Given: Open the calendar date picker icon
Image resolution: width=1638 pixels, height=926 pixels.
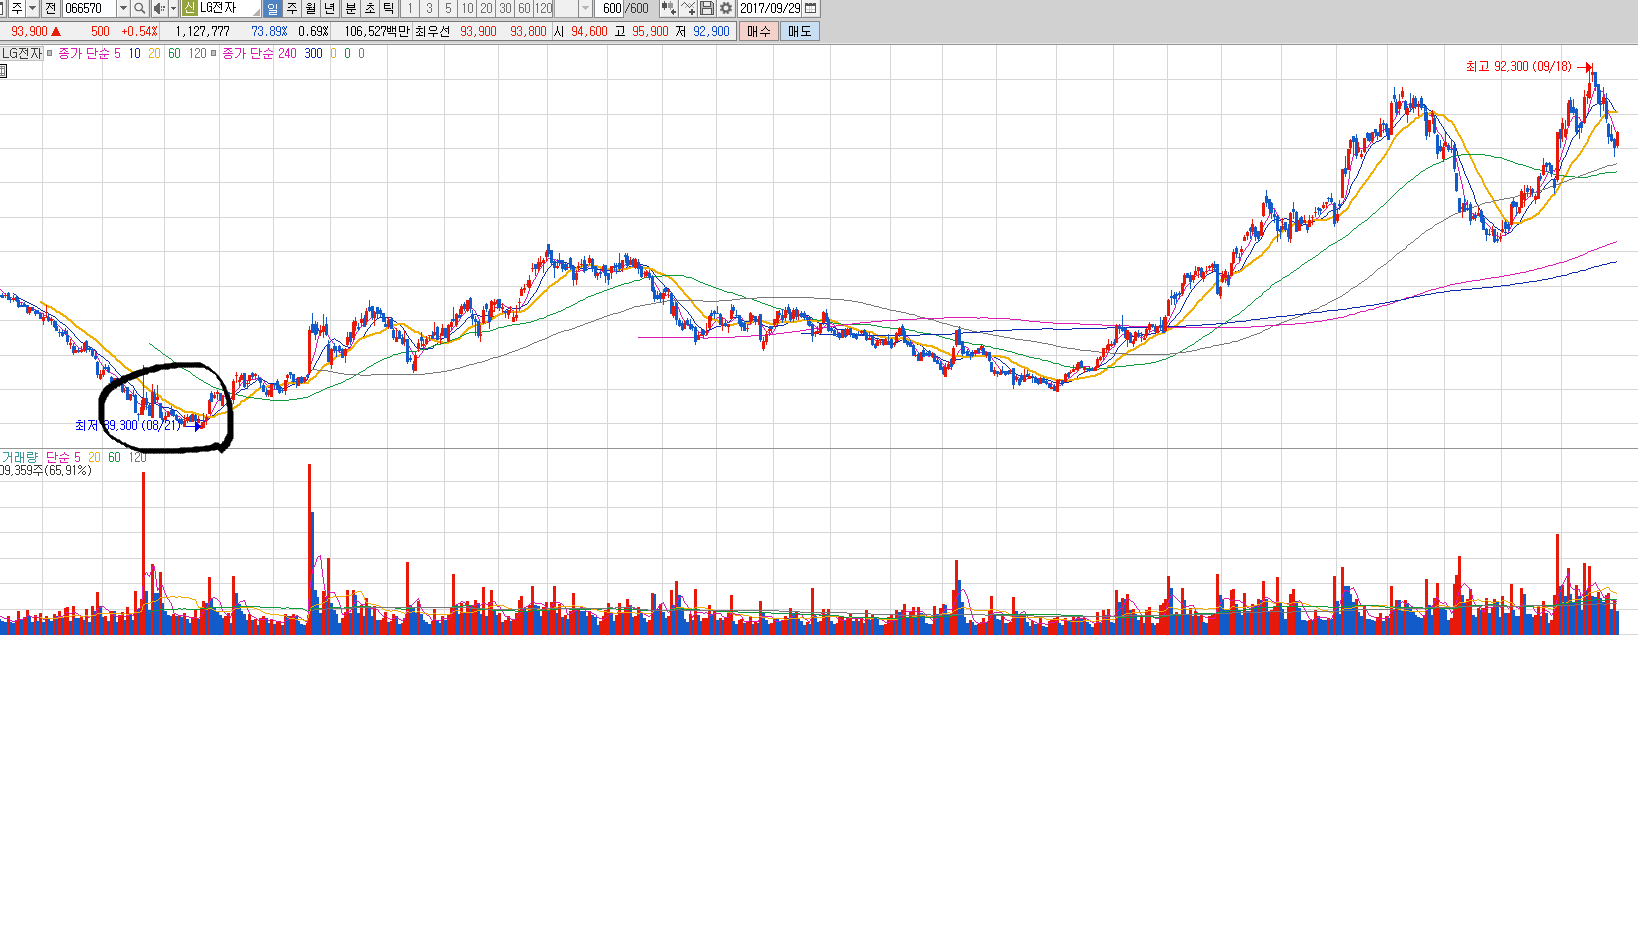Looking at the screenshot, I should click(811, 8).
